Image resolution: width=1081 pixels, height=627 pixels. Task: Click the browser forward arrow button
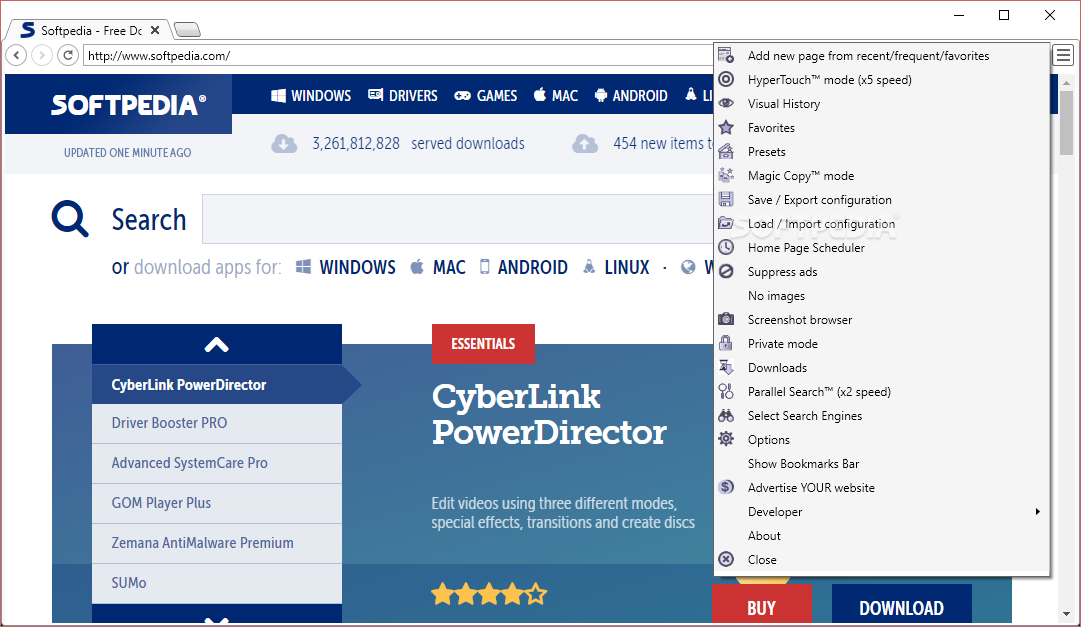pos(42,55)
